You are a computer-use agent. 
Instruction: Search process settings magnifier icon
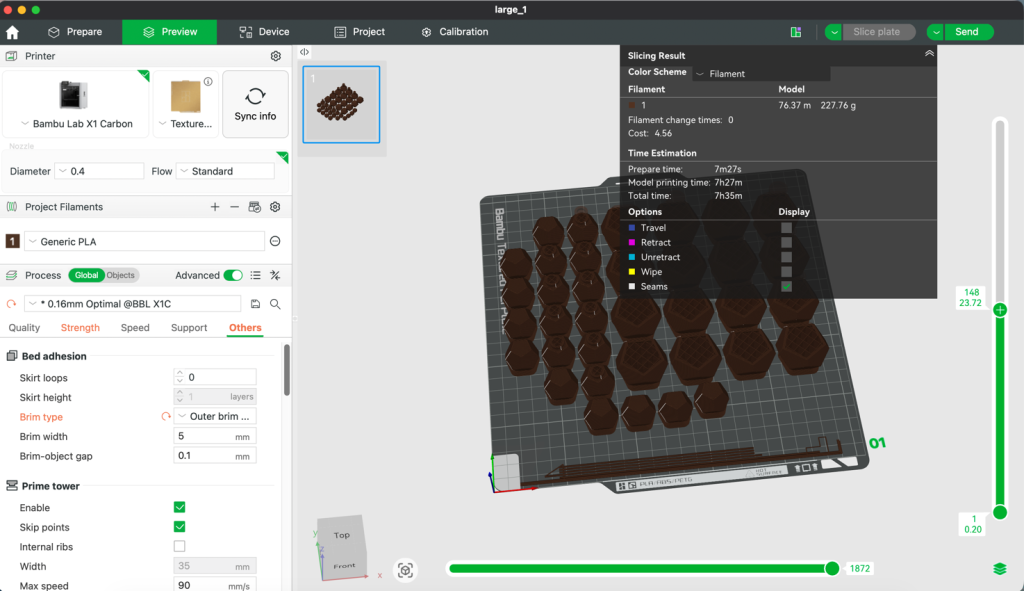(276, 304)
